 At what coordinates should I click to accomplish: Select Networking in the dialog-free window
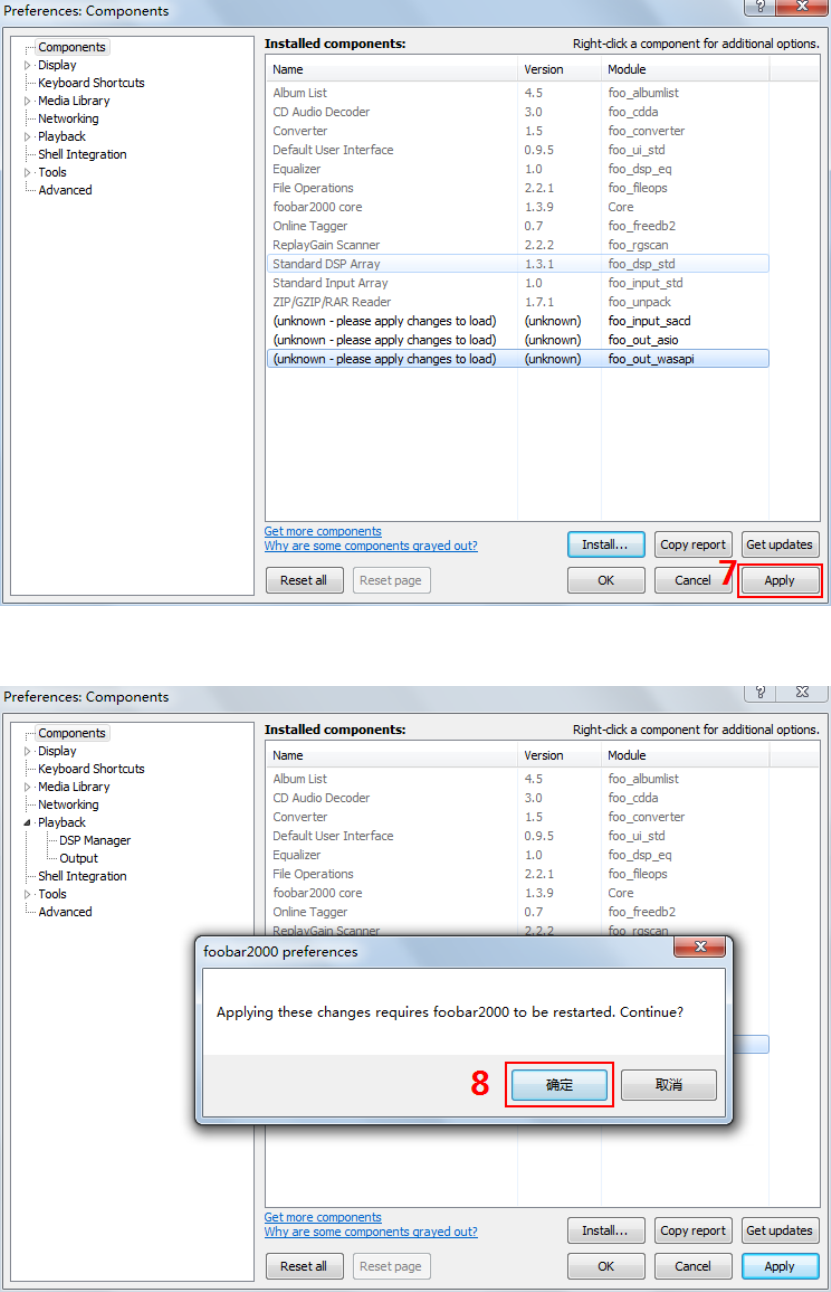[68, 119]
